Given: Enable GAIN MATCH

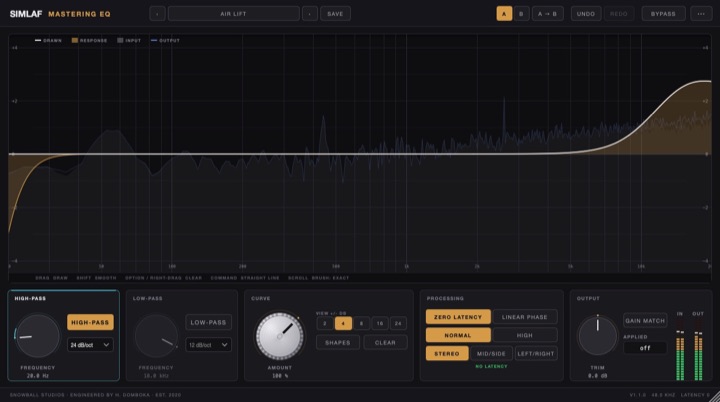Looking at the screenshot, I should pos(645,320).
